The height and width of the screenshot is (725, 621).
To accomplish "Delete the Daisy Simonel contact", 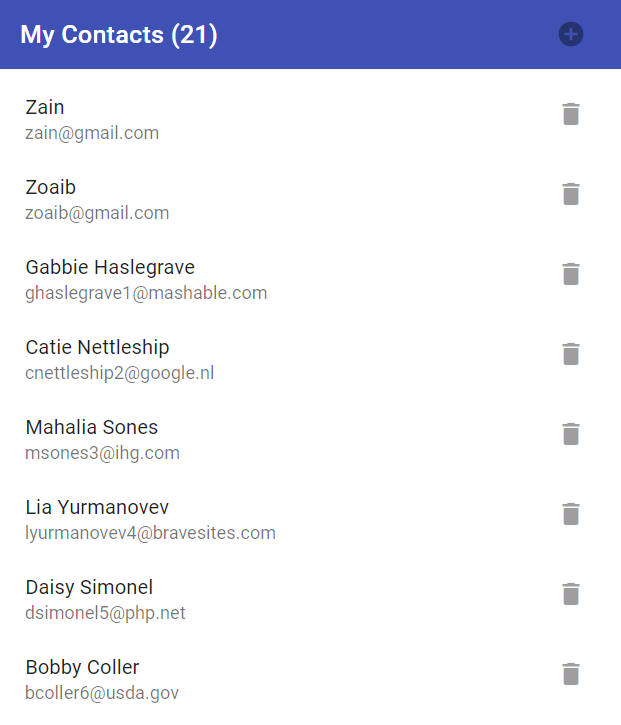I will pos(571,594).
